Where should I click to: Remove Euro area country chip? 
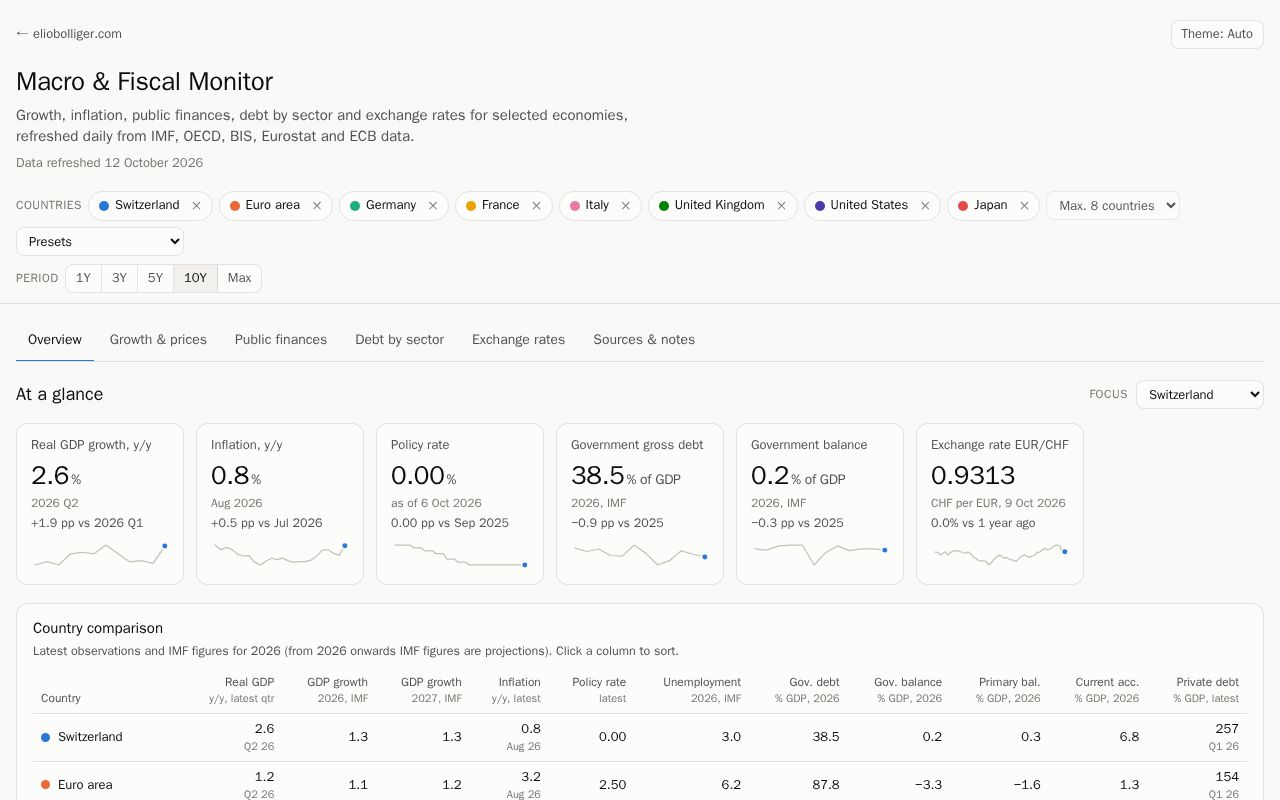[317, 206]
